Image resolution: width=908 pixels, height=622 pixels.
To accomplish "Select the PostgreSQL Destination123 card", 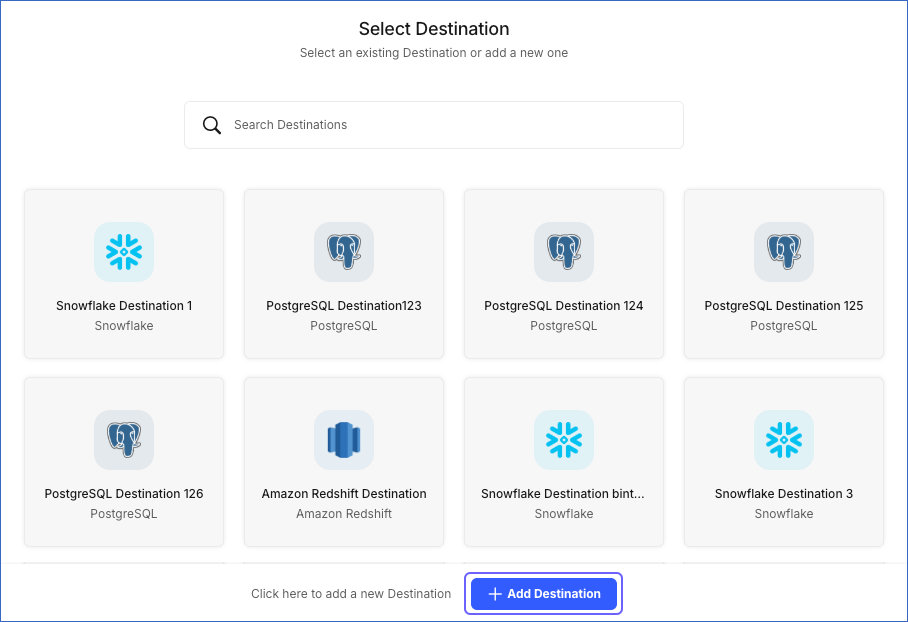I will (x=344, y=273).
